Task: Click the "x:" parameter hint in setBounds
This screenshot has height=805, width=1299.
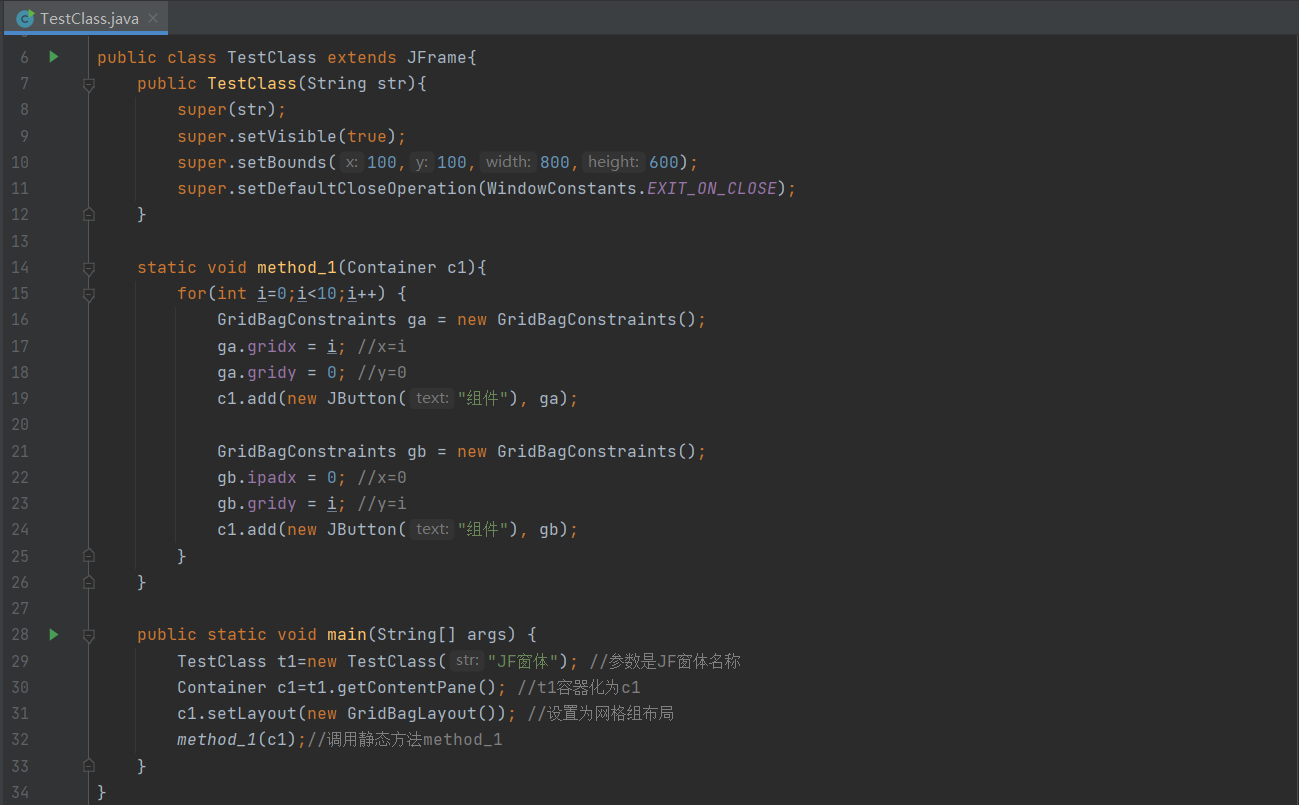Action: point(350,162)
